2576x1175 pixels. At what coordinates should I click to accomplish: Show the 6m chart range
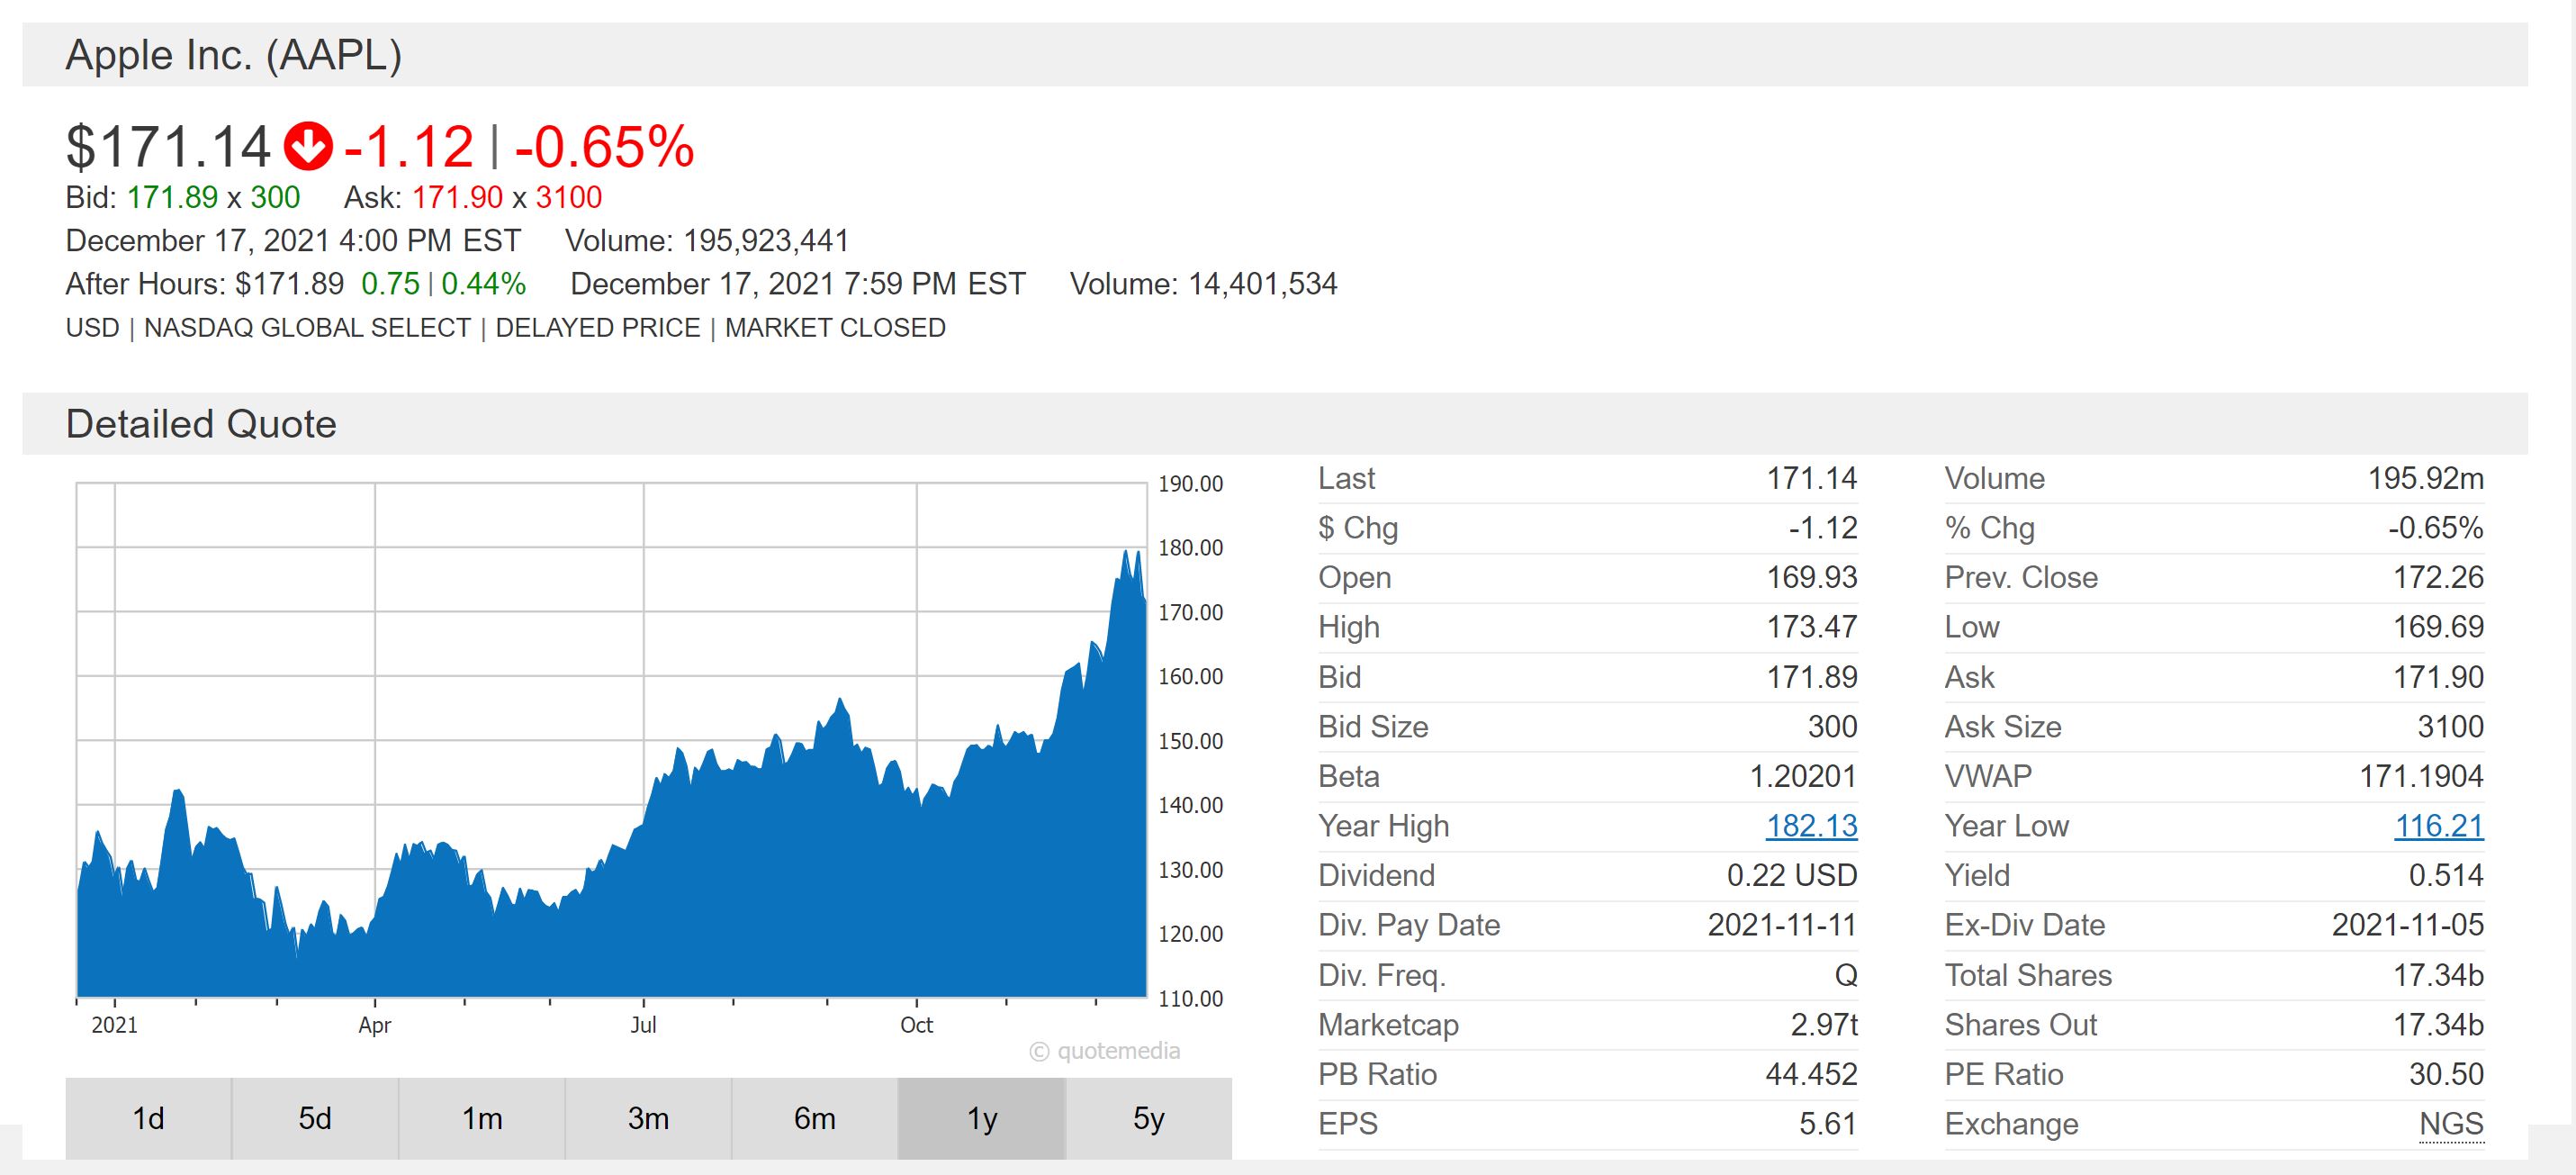coord(815,1118)
